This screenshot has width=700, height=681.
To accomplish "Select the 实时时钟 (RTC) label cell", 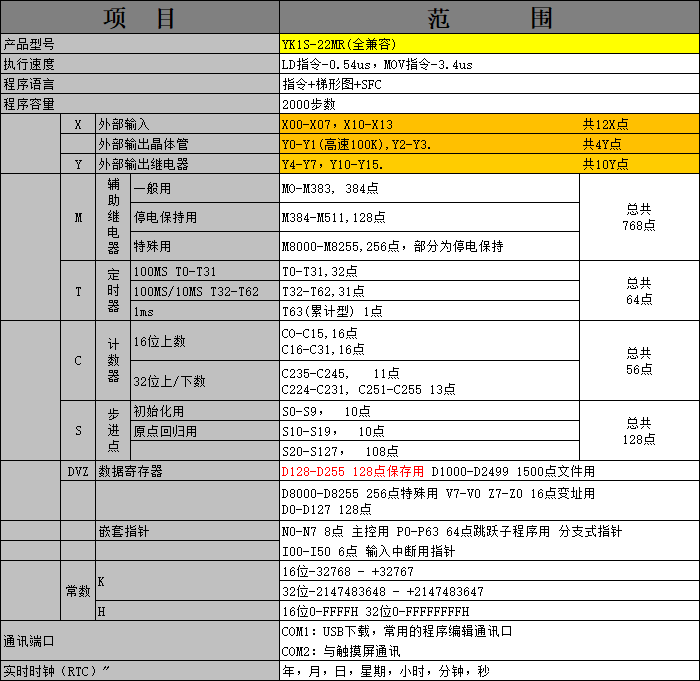I will (x=139, y=671).
